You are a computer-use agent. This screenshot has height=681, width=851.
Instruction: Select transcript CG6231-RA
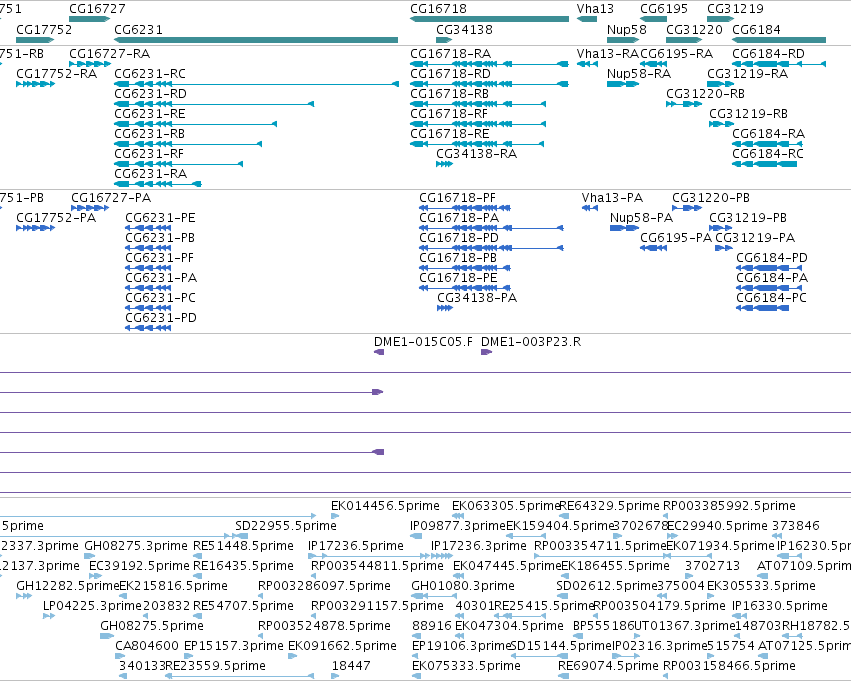point(158,184)
